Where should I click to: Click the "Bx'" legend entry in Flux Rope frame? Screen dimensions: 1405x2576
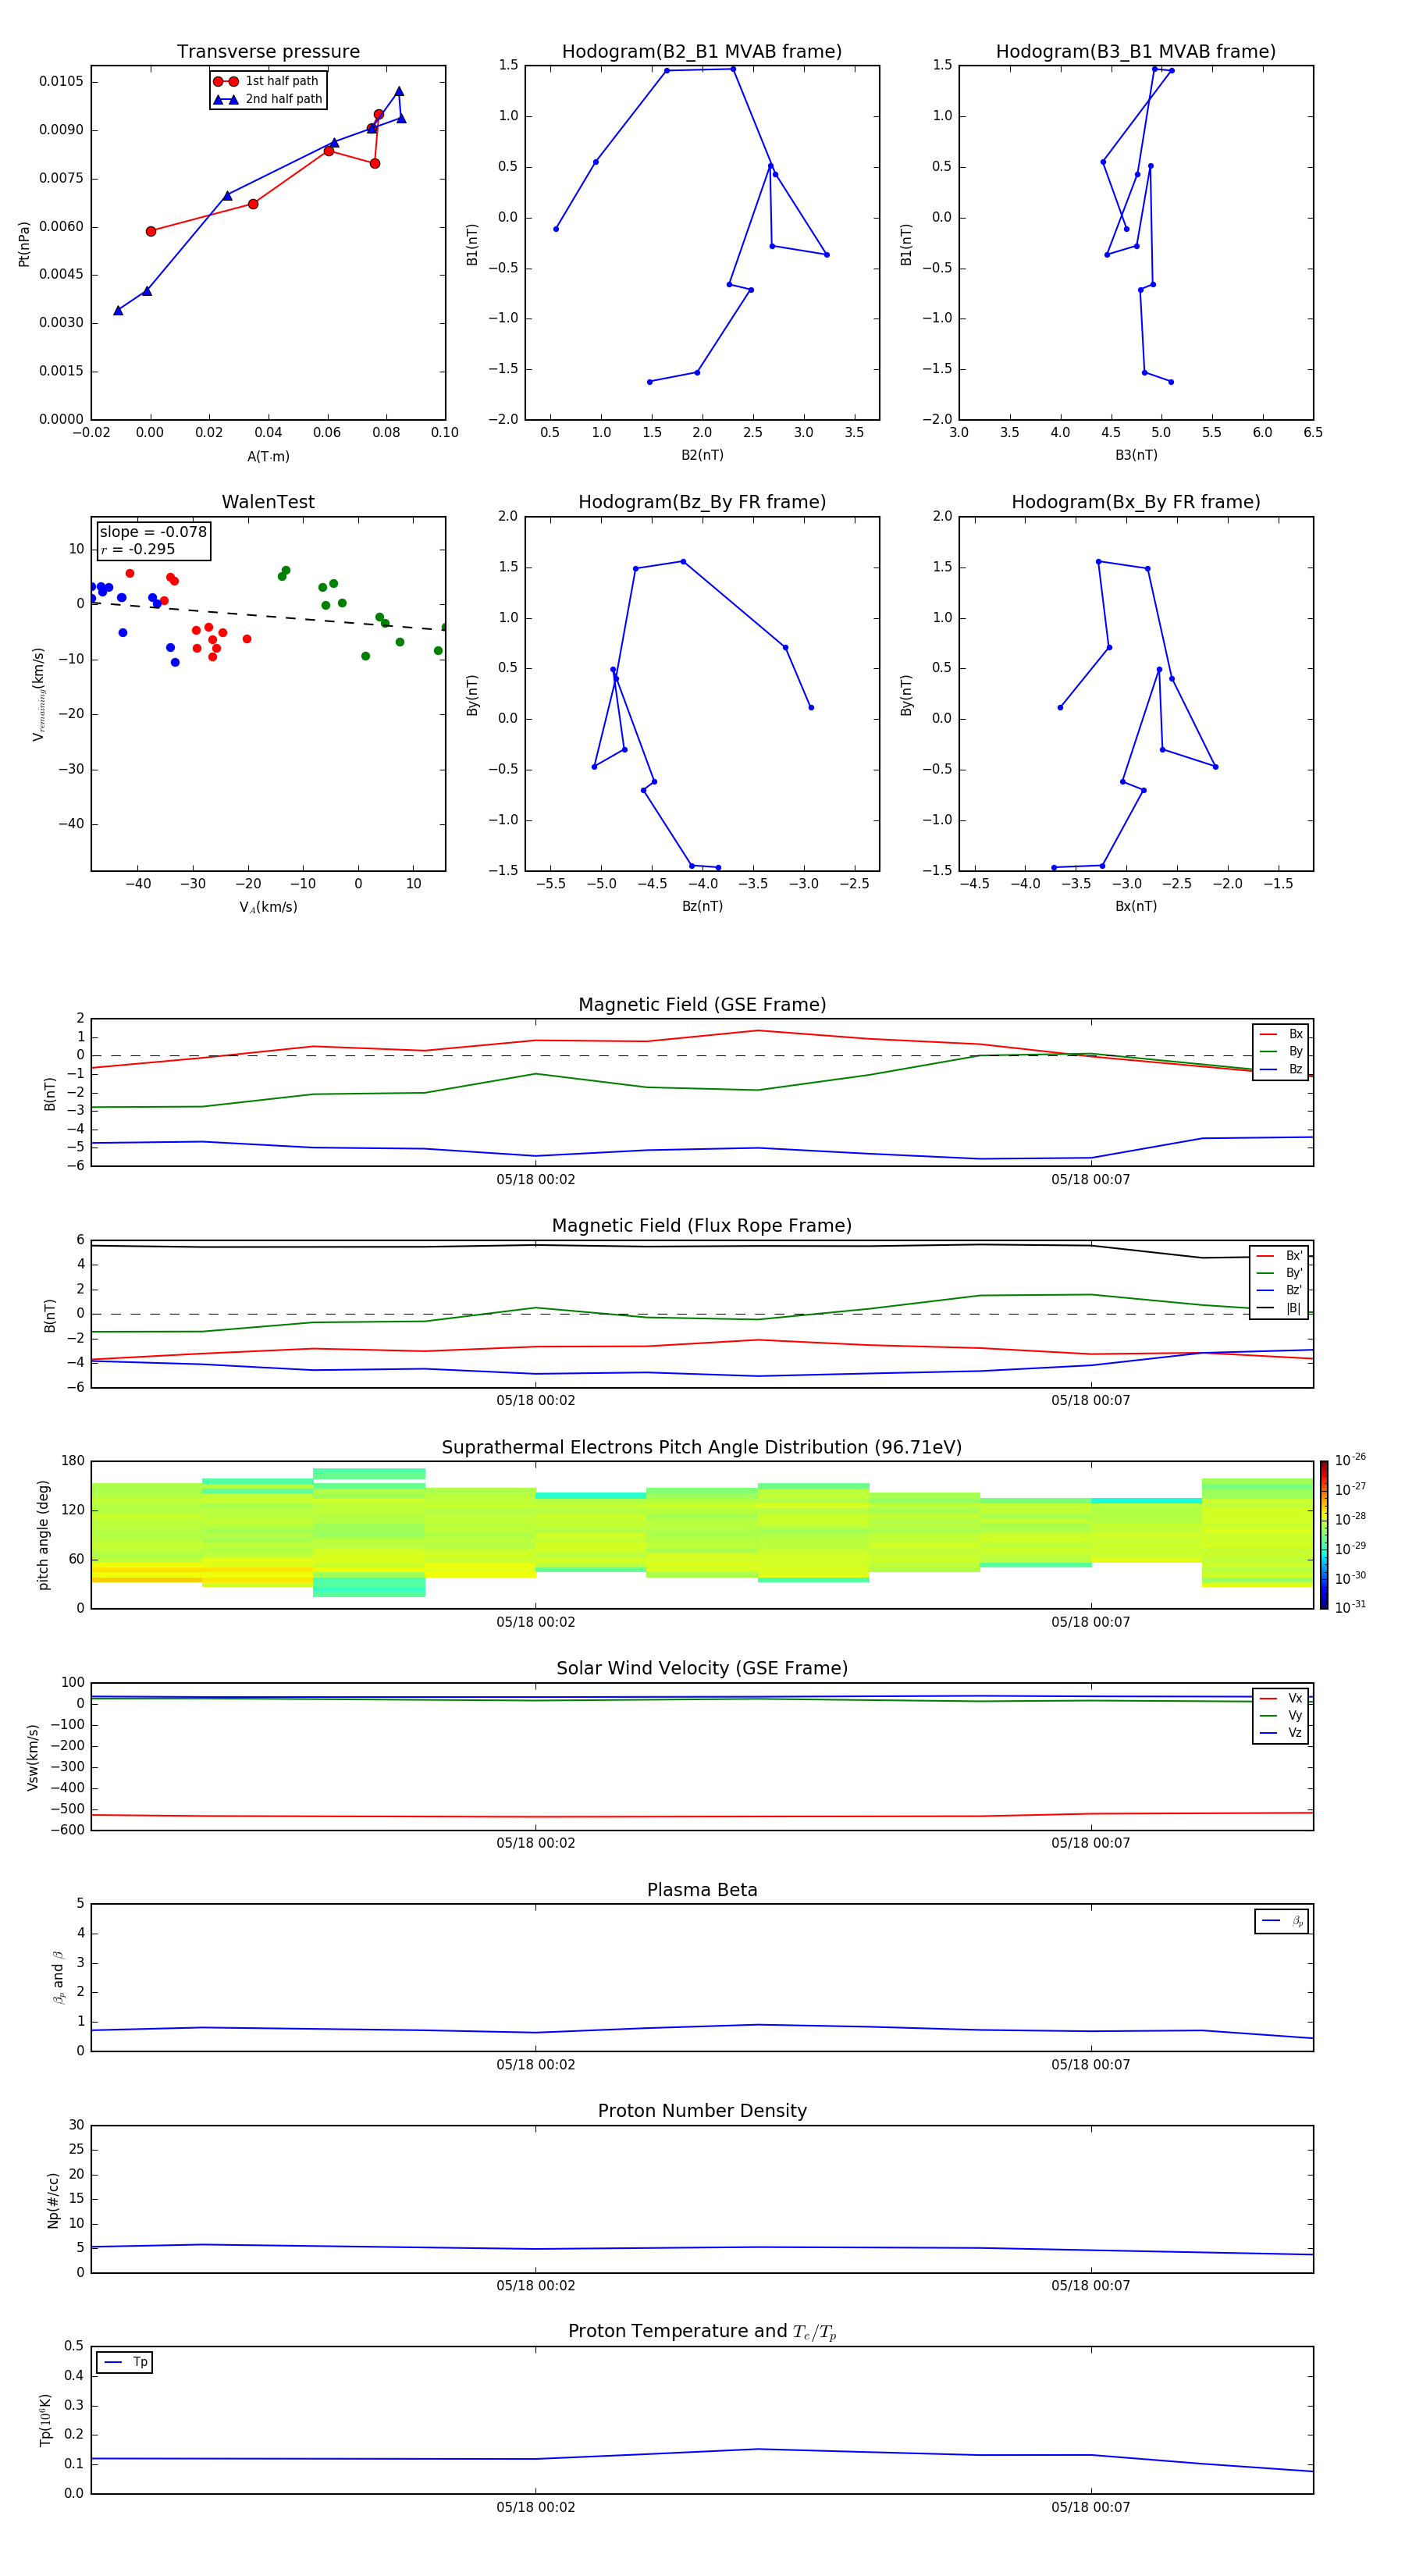pos(1279,1256)
